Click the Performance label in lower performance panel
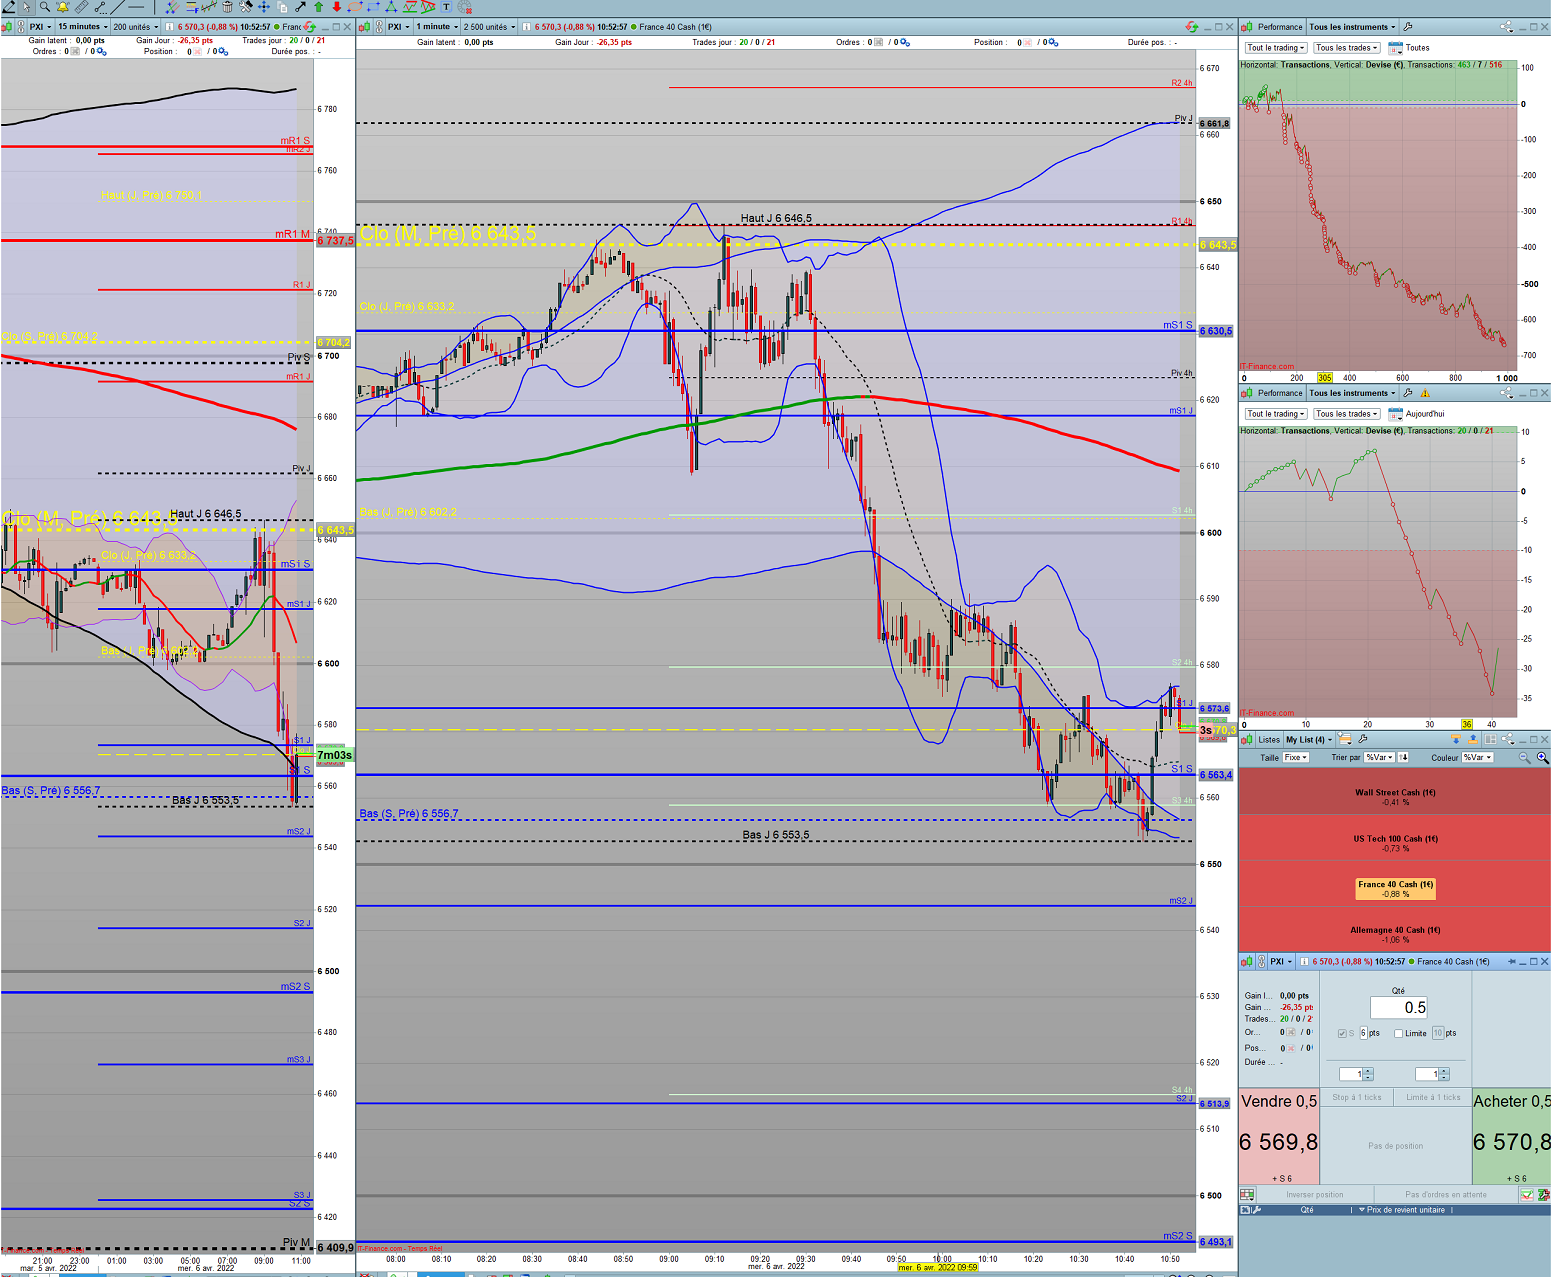This screenshot has height=1277, width=1552. 1280,393
